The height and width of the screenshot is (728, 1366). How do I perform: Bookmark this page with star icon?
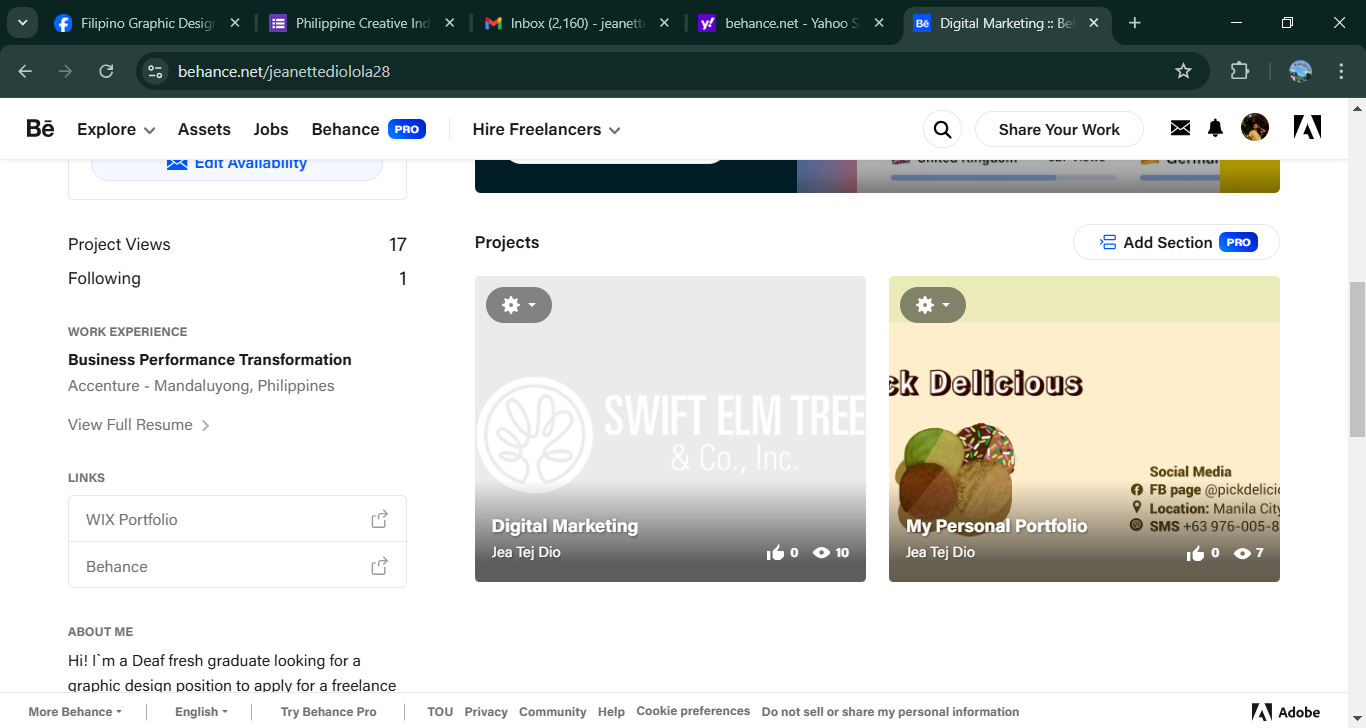point(1183,71)
